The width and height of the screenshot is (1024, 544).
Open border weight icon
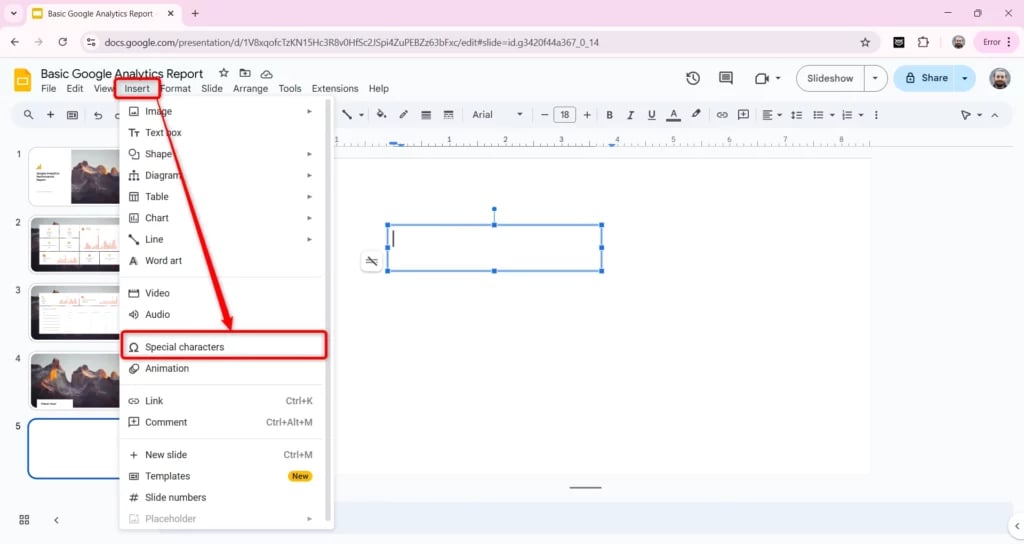[x=426, y=115]
